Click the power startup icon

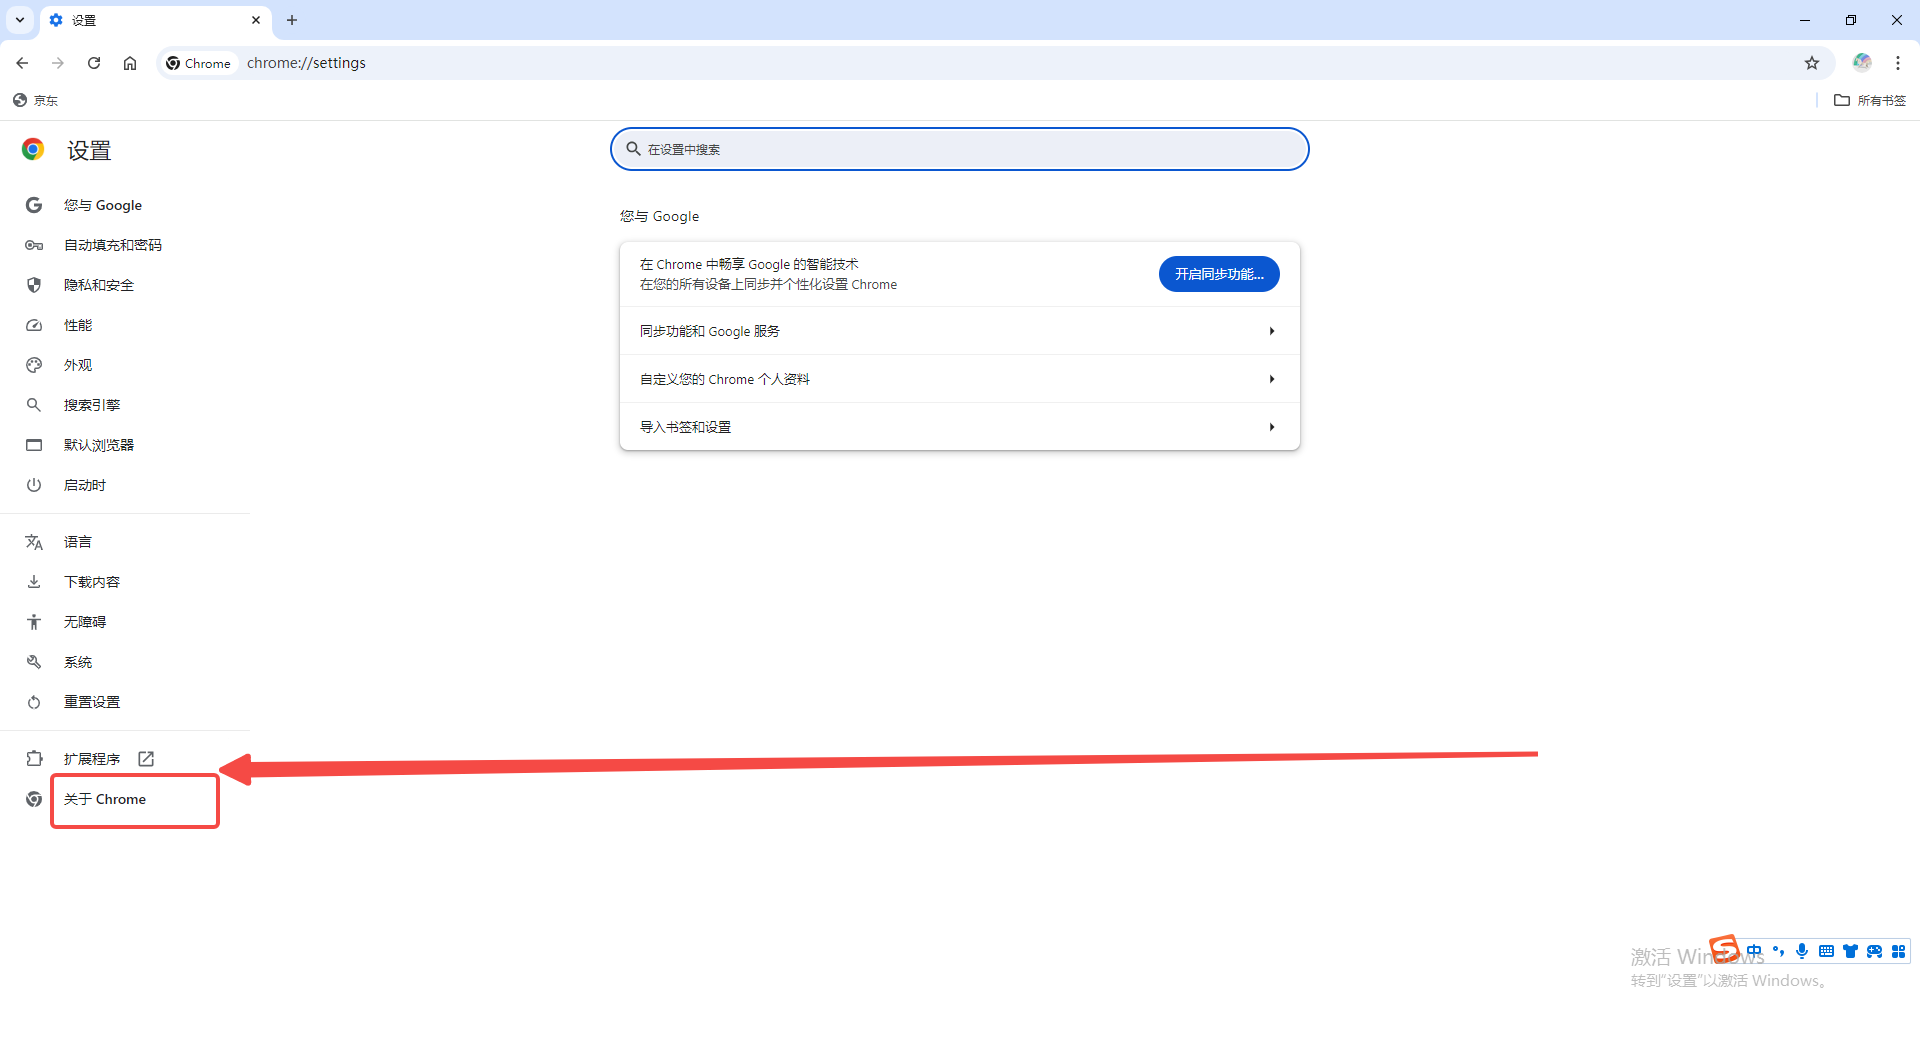(x=34, y=485)
